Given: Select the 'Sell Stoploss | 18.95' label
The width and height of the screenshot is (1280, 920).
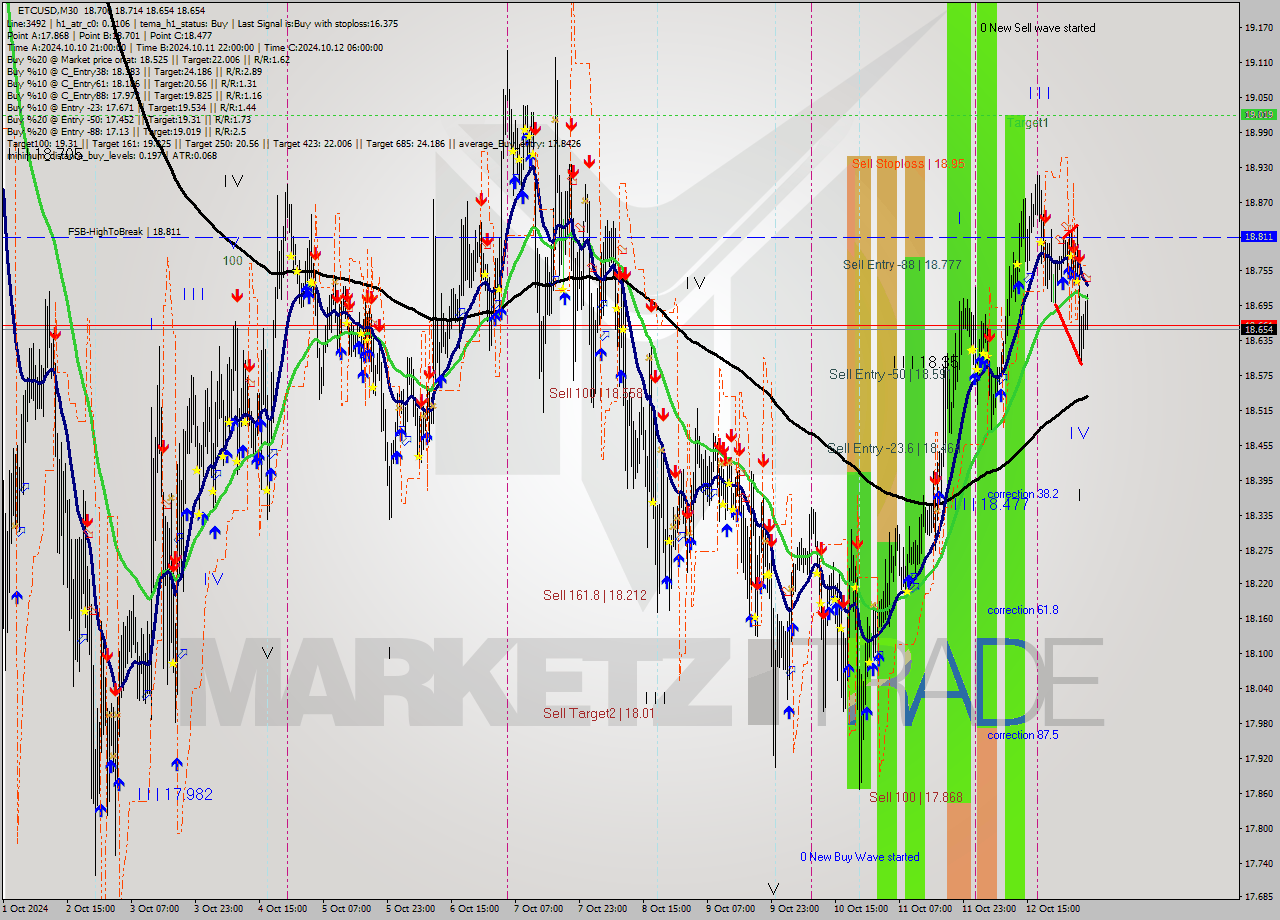Looking at the screenshot, I should coord(908,163).
